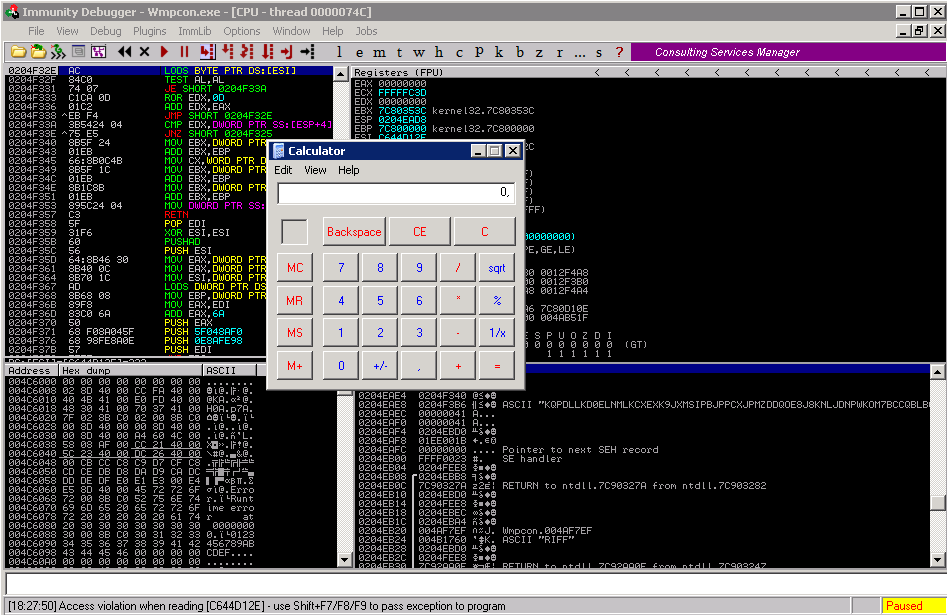Show call stack via 'k' button
The width and height of the screenshot is (947, 615).
499,52
